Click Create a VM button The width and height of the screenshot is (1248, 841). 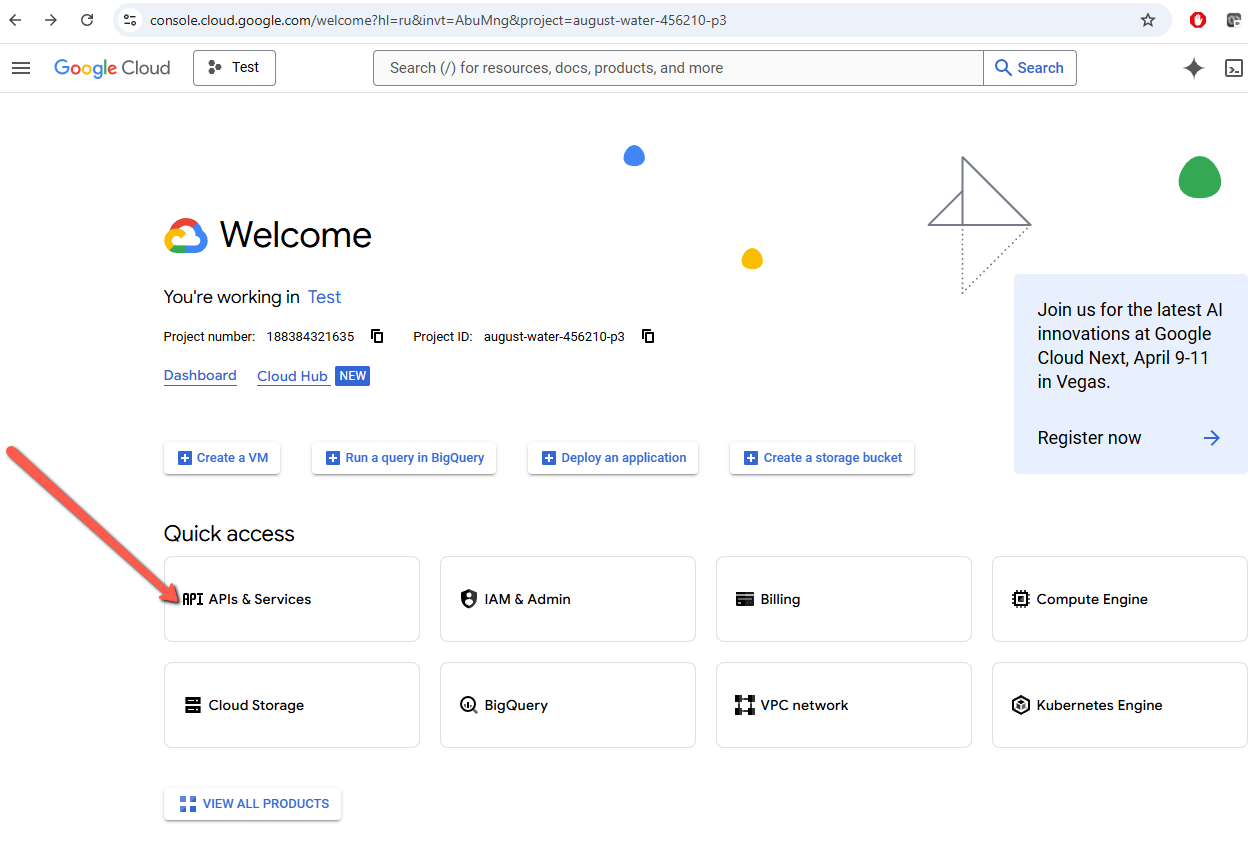coord(223,458)
